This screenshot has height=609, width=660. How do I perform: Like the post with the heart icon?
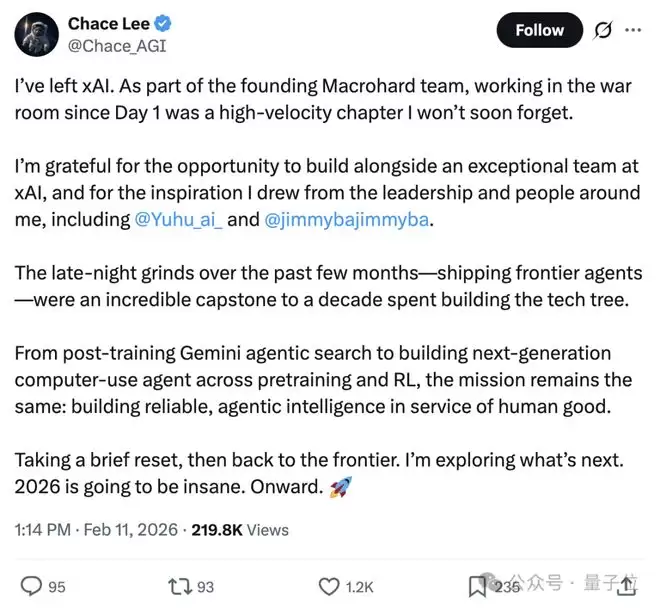(x=328, y=586)
